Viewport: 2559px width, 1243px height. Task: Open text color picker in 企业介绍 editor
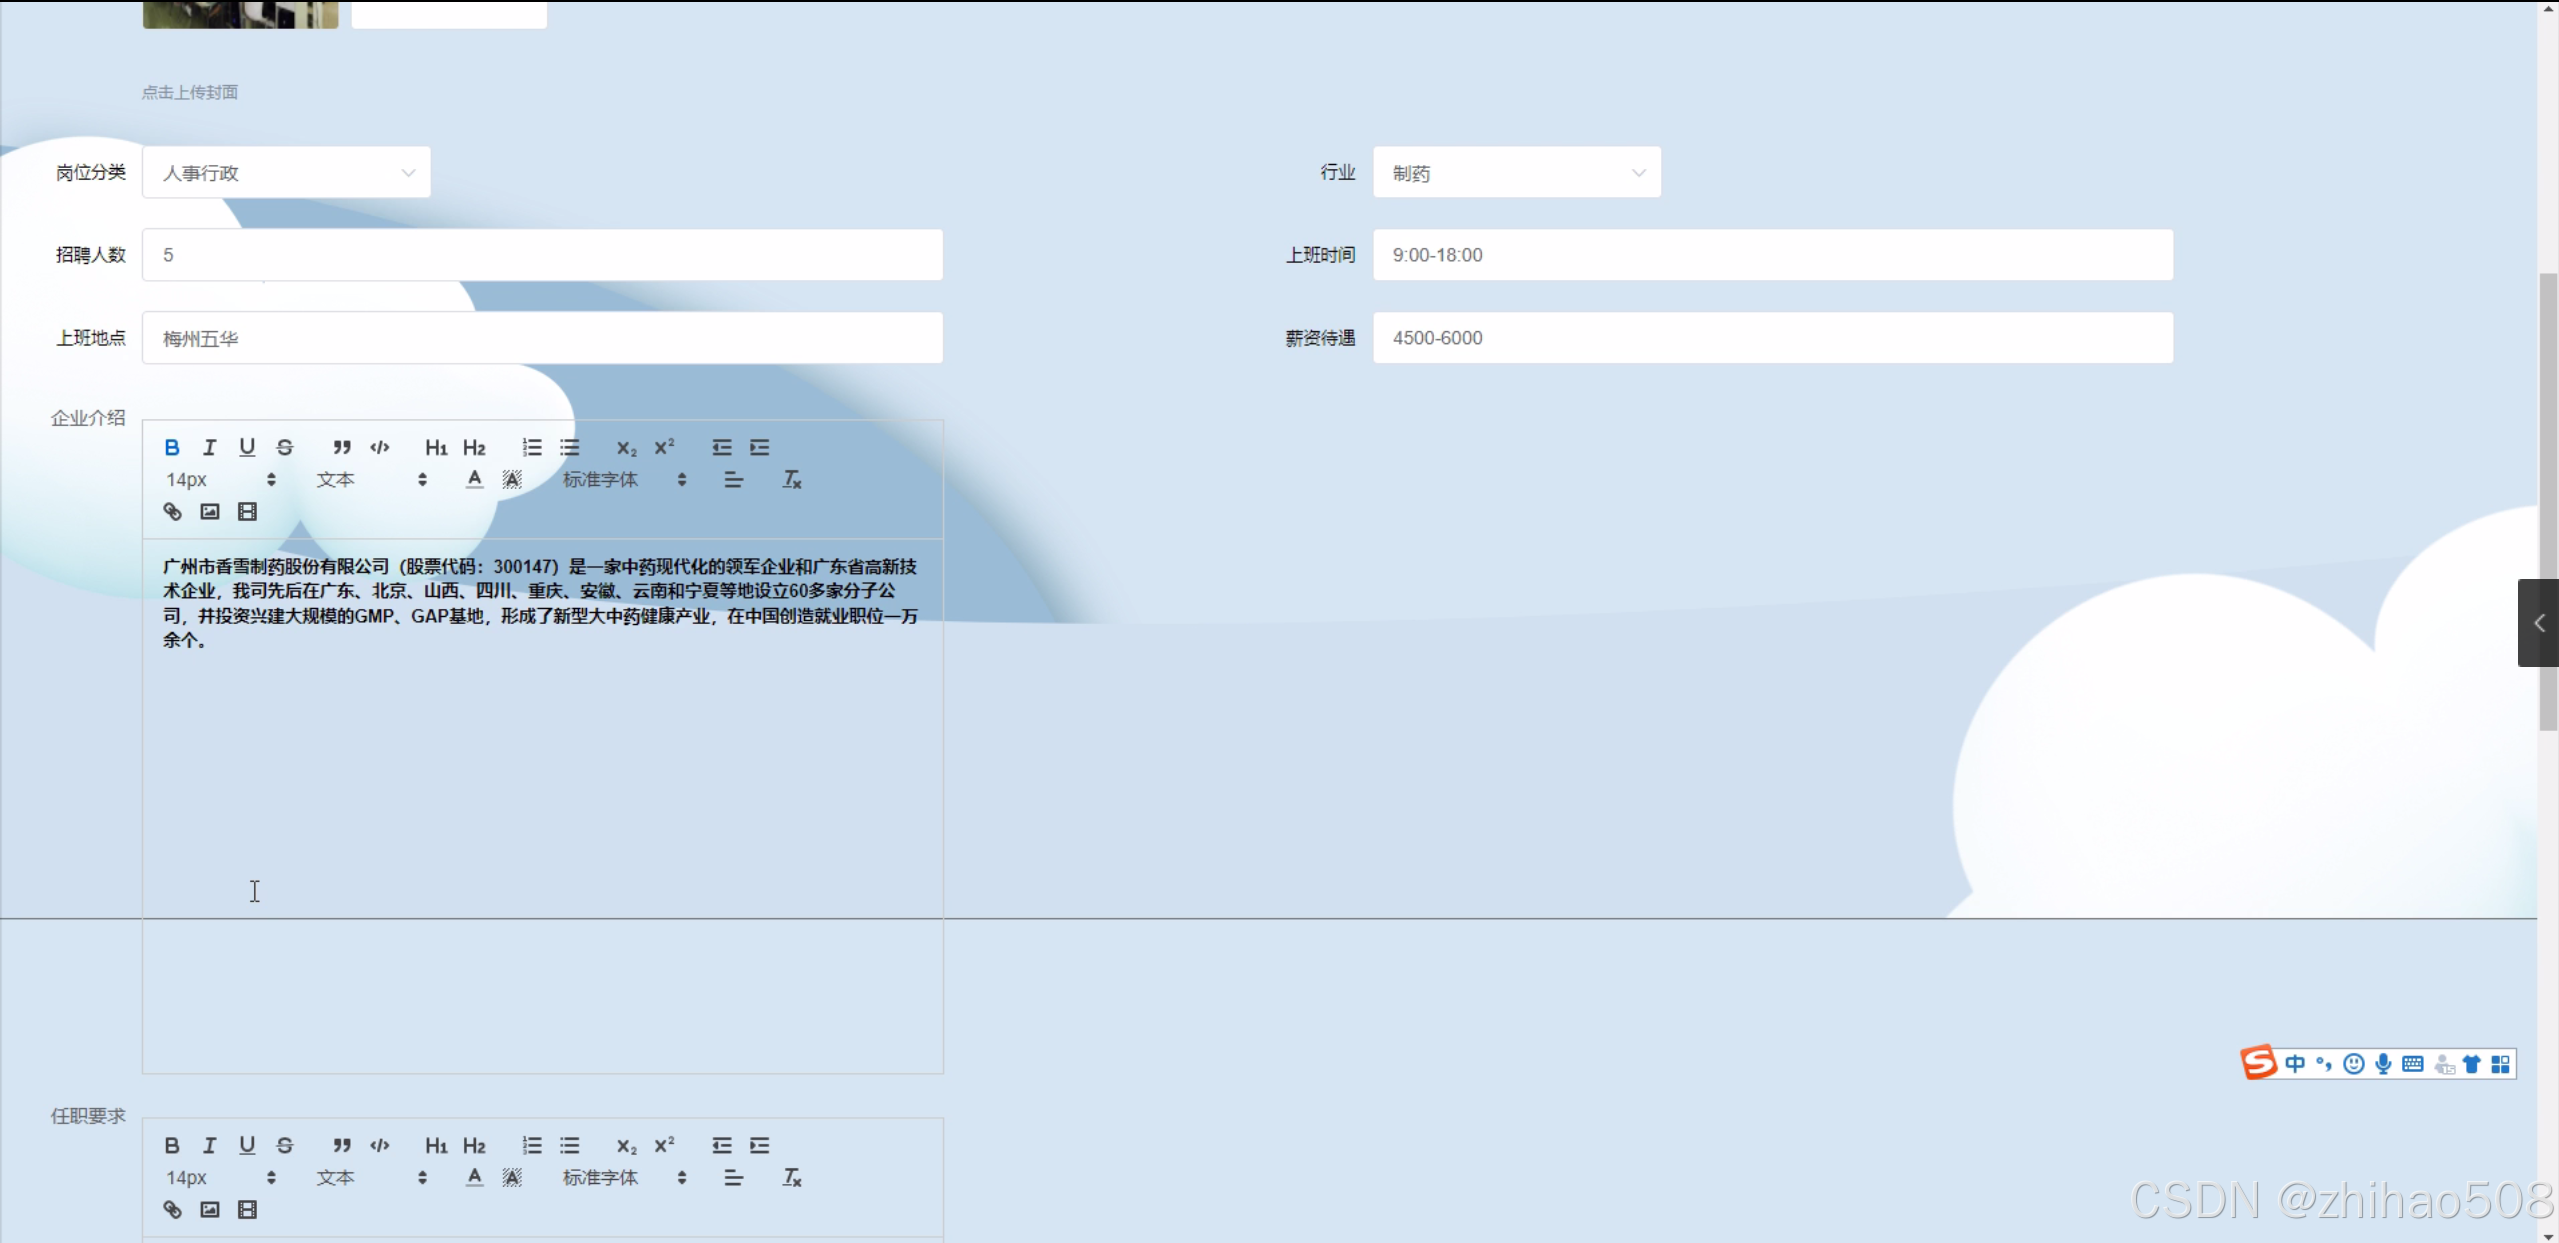(x=474, y=480)
